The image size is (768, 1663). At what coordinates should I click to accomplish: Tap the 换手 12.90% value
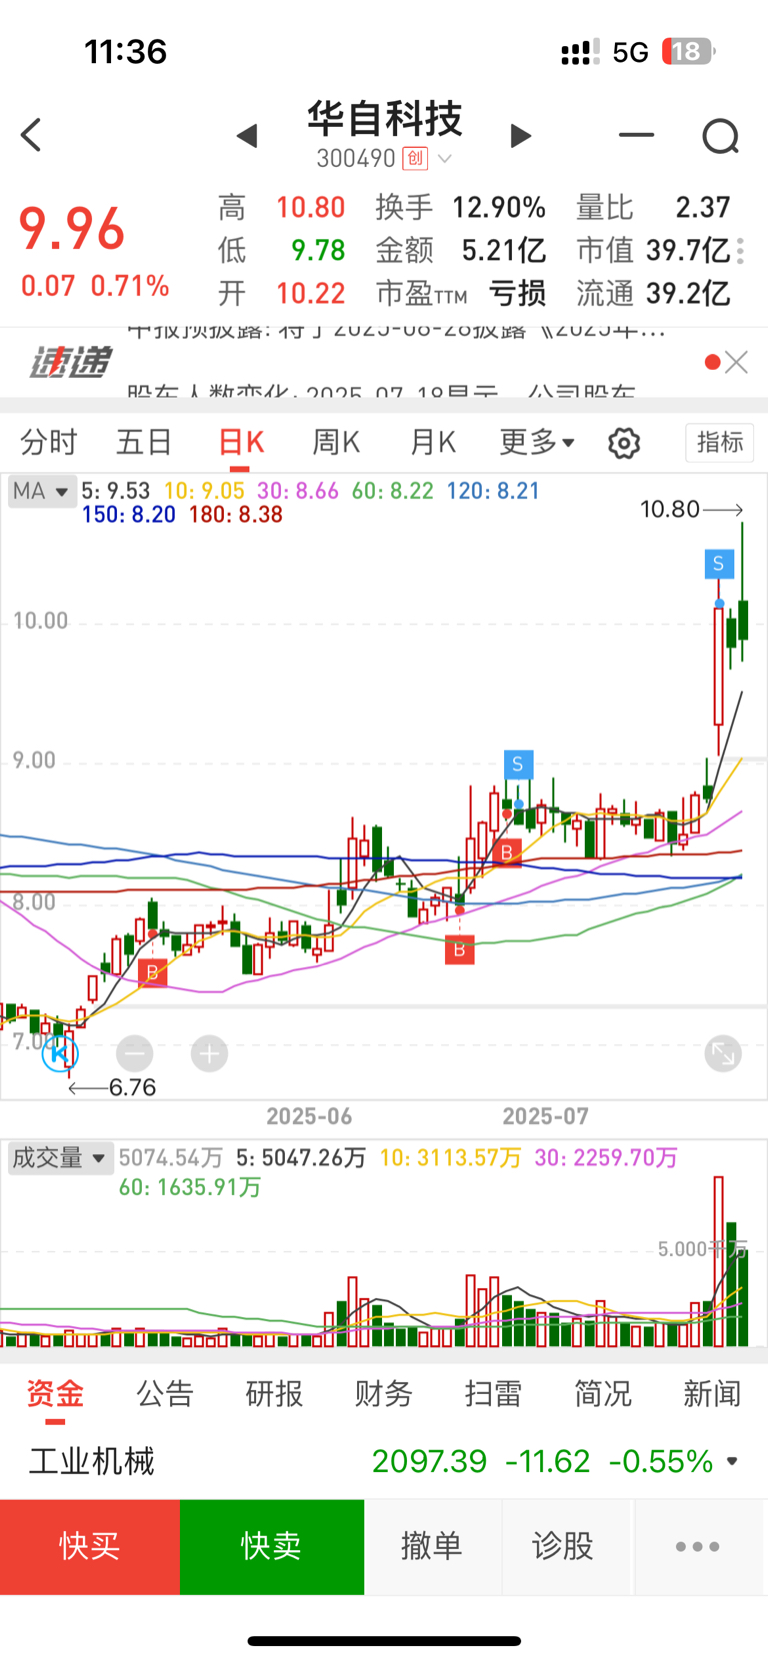(499, 207)
